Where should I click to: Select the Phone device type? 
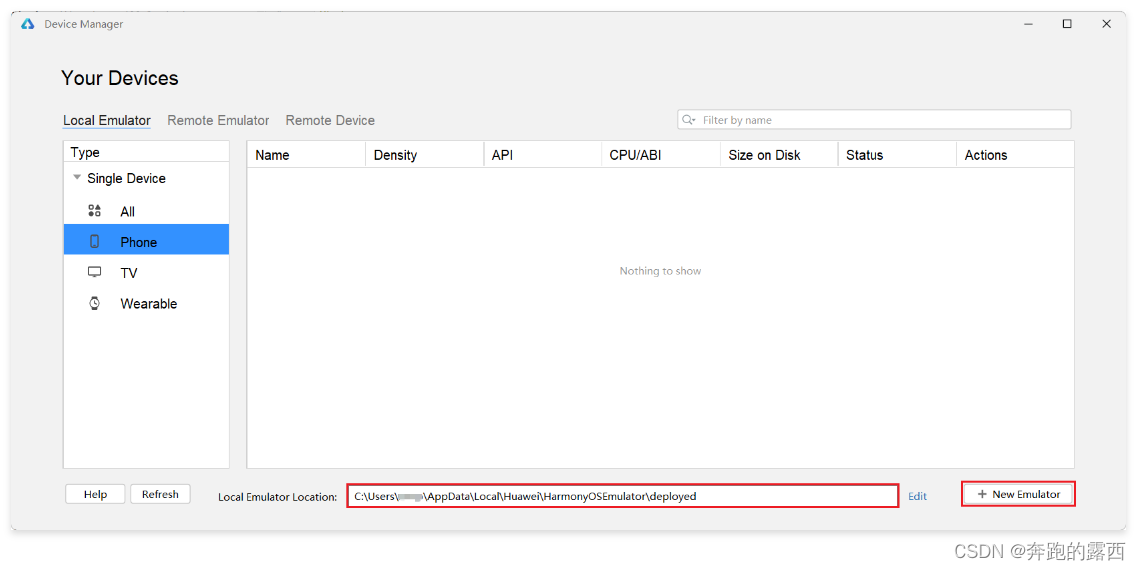pyautogui.click(x=146, y=242)
